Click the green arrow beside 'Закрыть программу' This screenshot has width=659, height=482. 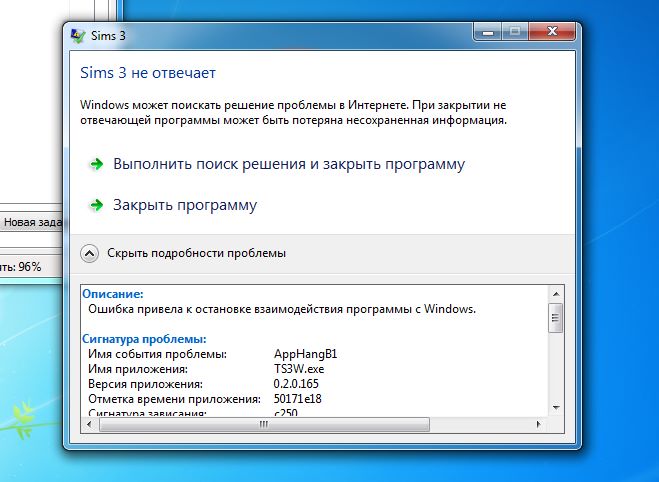[x=97, y=205]
